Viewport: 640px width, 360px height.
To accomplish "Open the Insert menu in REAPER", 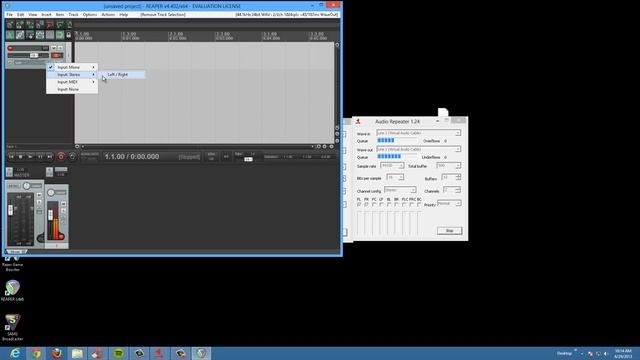I will point(46,15).
